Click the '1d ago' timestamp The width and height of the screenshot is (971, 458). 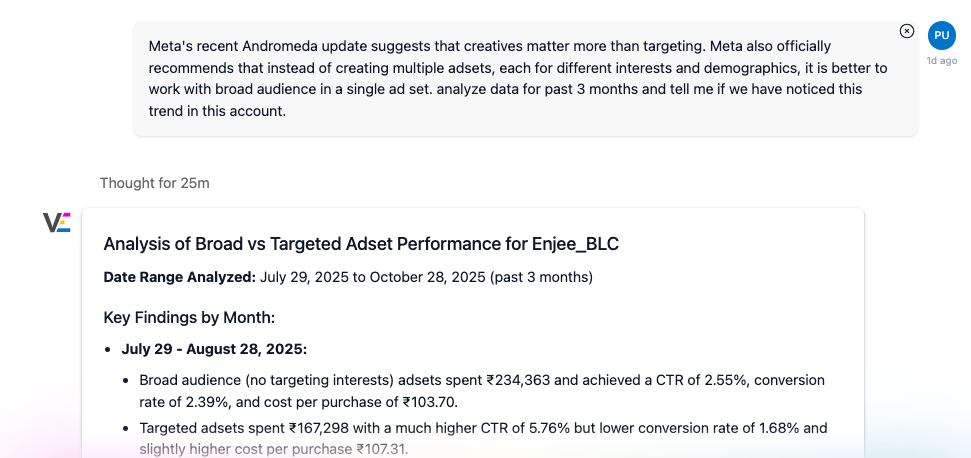tap(941, 61)
